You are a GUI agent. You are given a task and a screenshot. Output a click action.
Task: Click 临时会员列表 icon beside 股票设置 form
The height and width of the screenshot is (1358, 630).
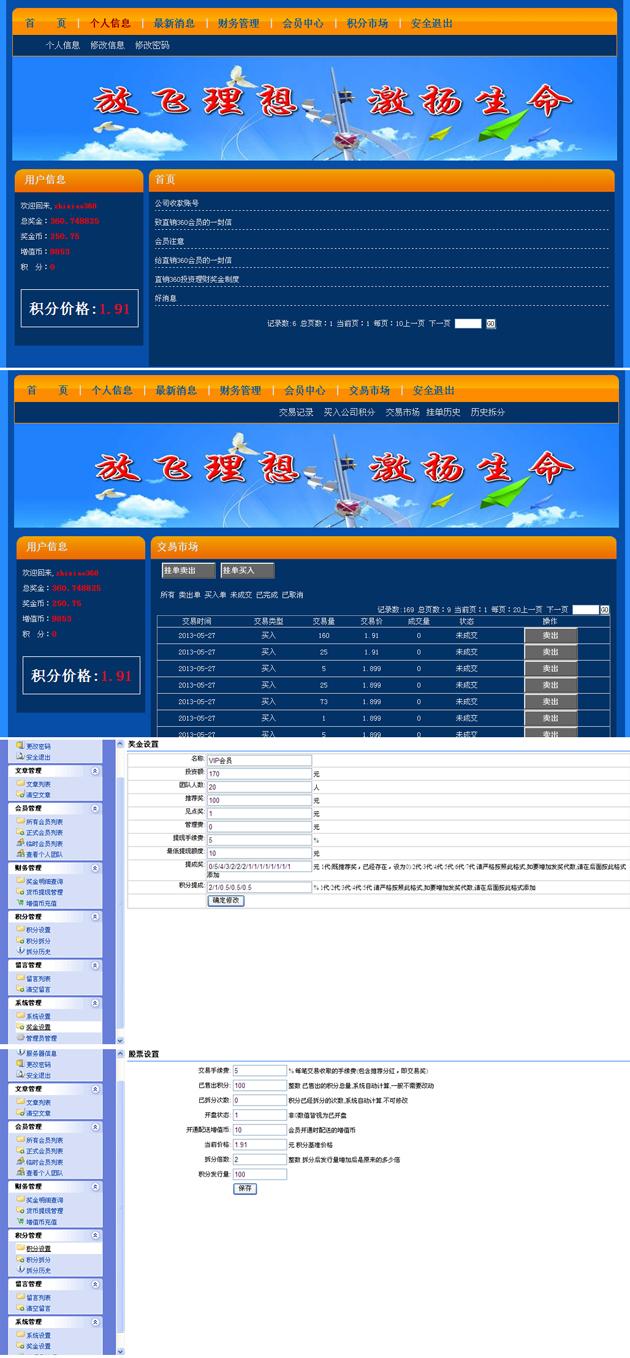[20, 1163]
